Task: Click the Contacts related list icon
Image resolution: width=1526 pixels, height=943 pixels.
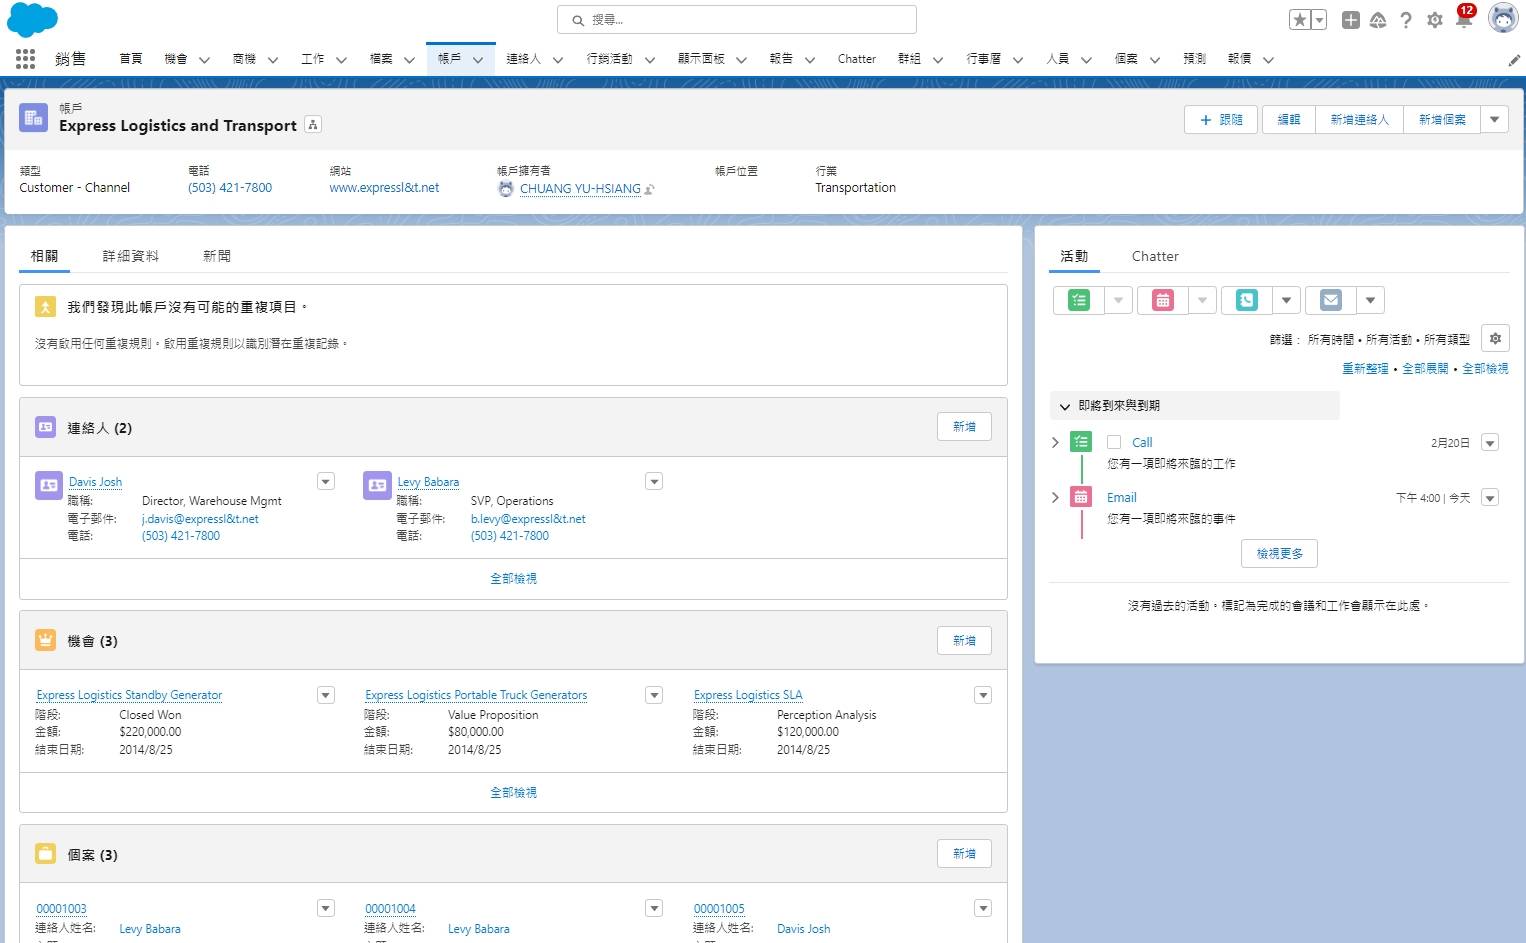Action: pos(45,427)
